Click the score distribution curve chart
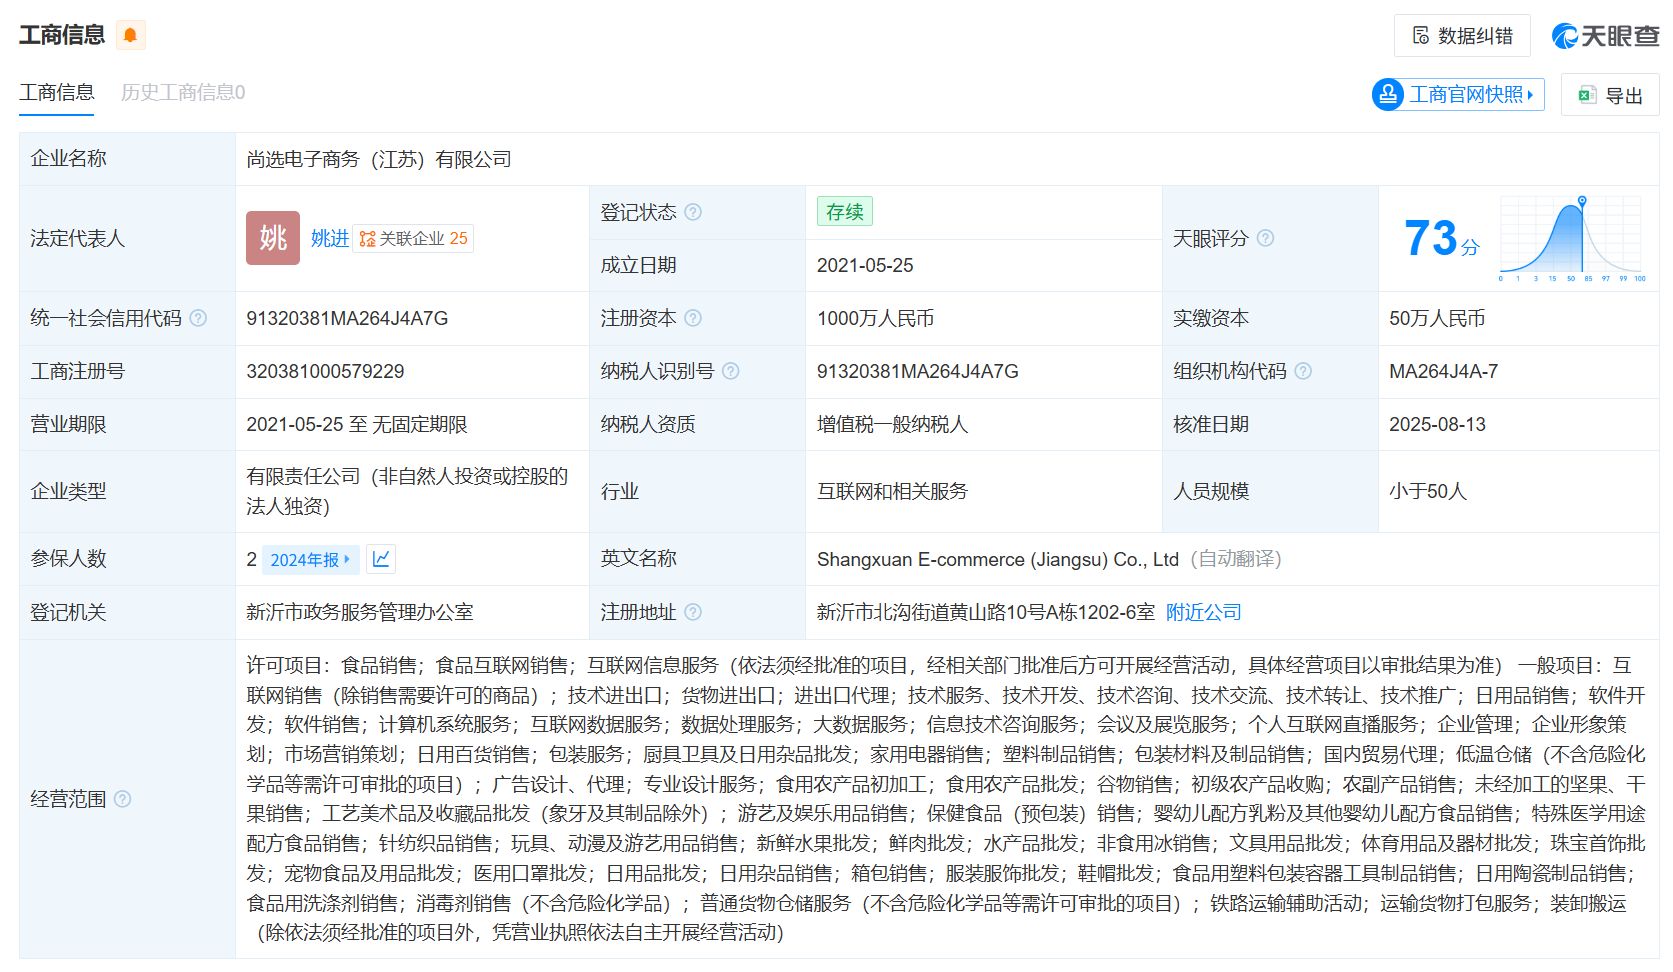Image resolution: width=1673 pixels, height=972 pixels. pyautogui.click(x=1572, y=239)
